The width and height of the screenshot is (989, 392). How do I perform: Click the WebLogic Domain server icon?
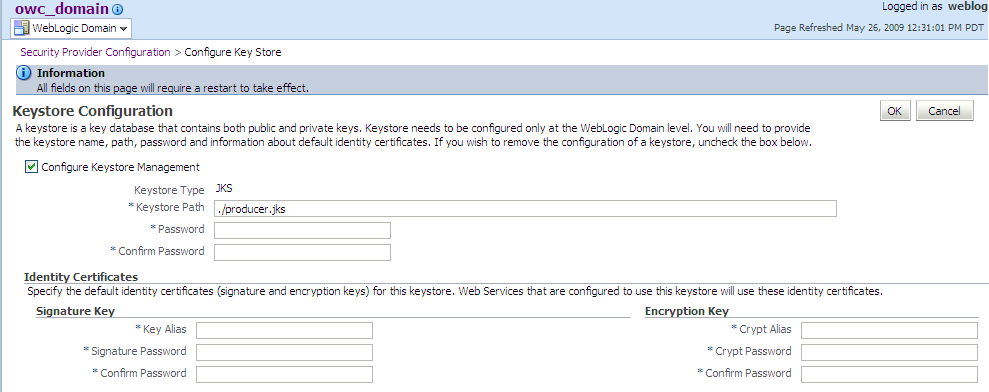[x=21, y=28]
